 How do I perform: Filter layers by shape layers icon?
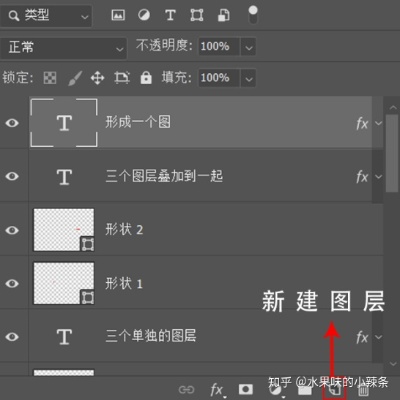pyautogui.click(x=197, y=15)
